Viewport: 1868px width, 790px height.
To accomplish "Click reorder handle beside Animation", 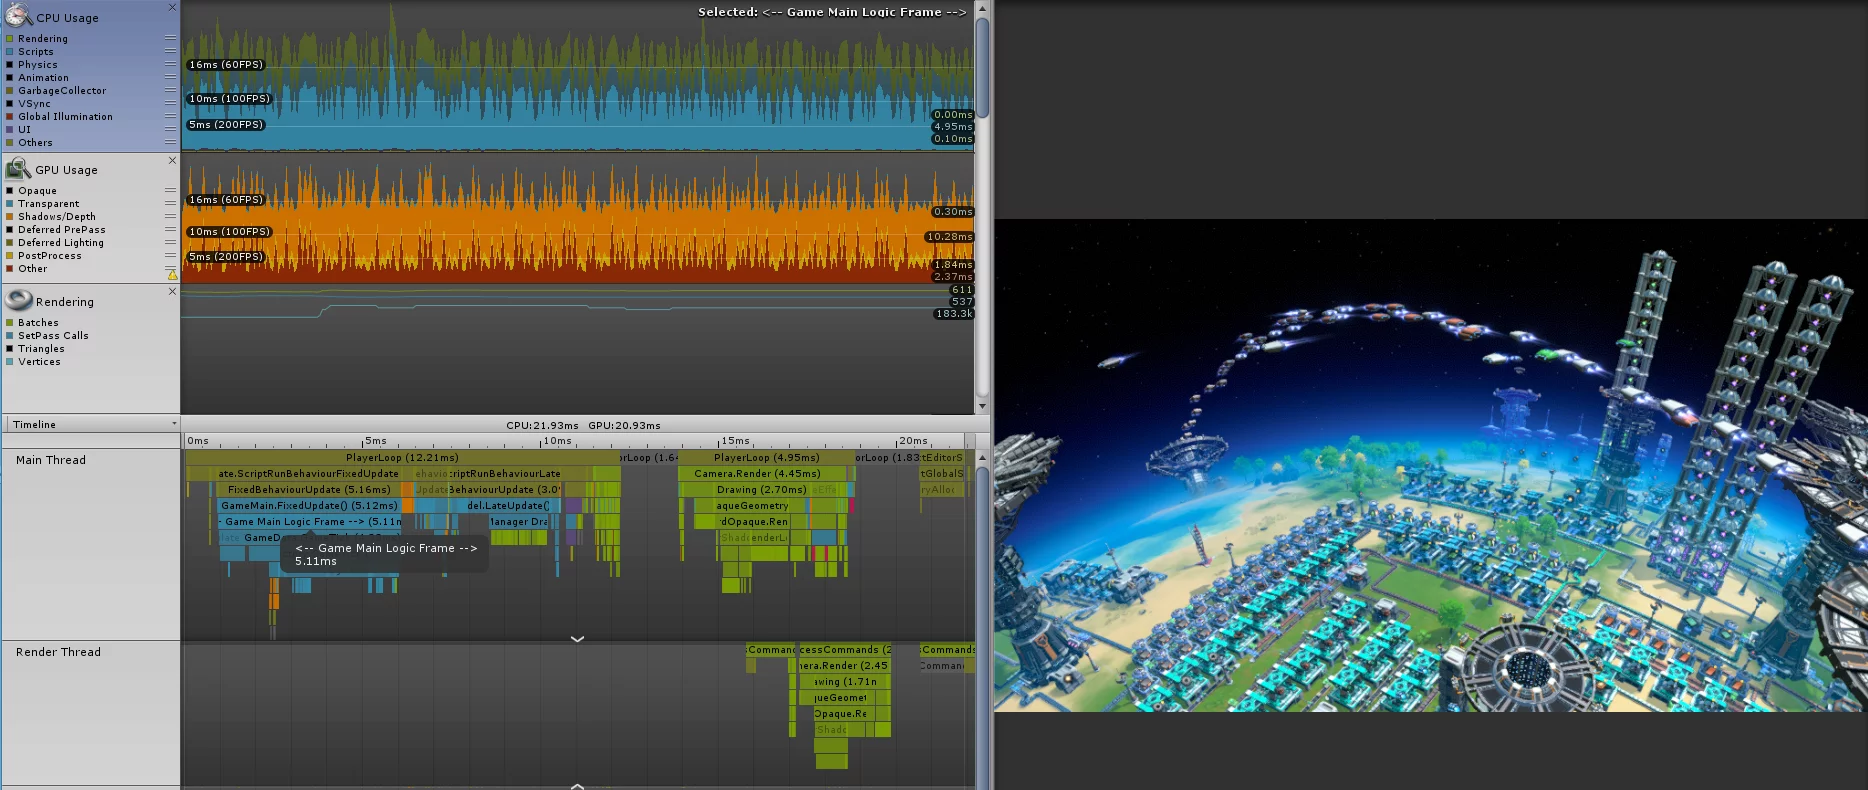I will (x=170, y=77).
